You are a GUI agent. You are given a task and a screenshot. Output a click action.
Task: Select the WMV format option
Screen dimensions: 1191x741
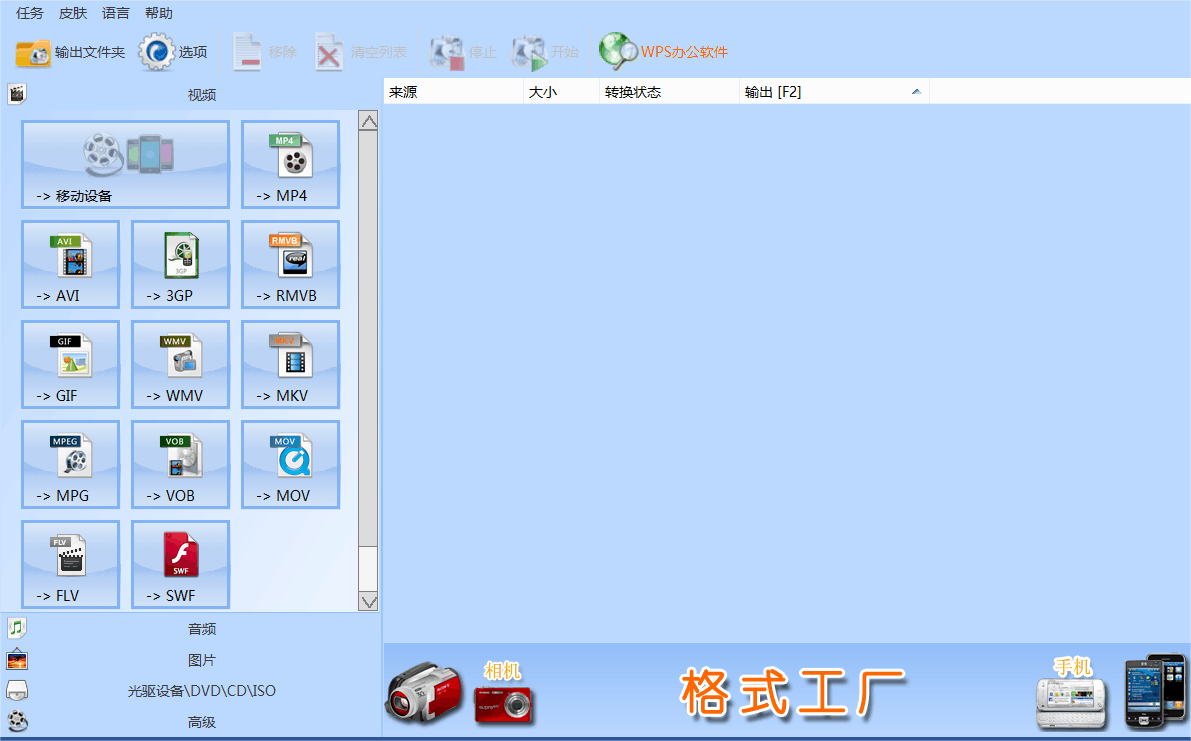[180, 364]
